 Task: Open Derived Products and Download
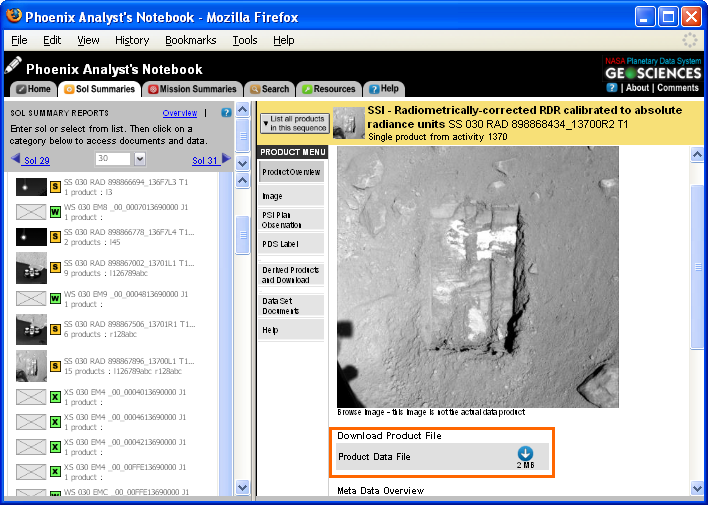pyautogui.click(x=291, y=275)
